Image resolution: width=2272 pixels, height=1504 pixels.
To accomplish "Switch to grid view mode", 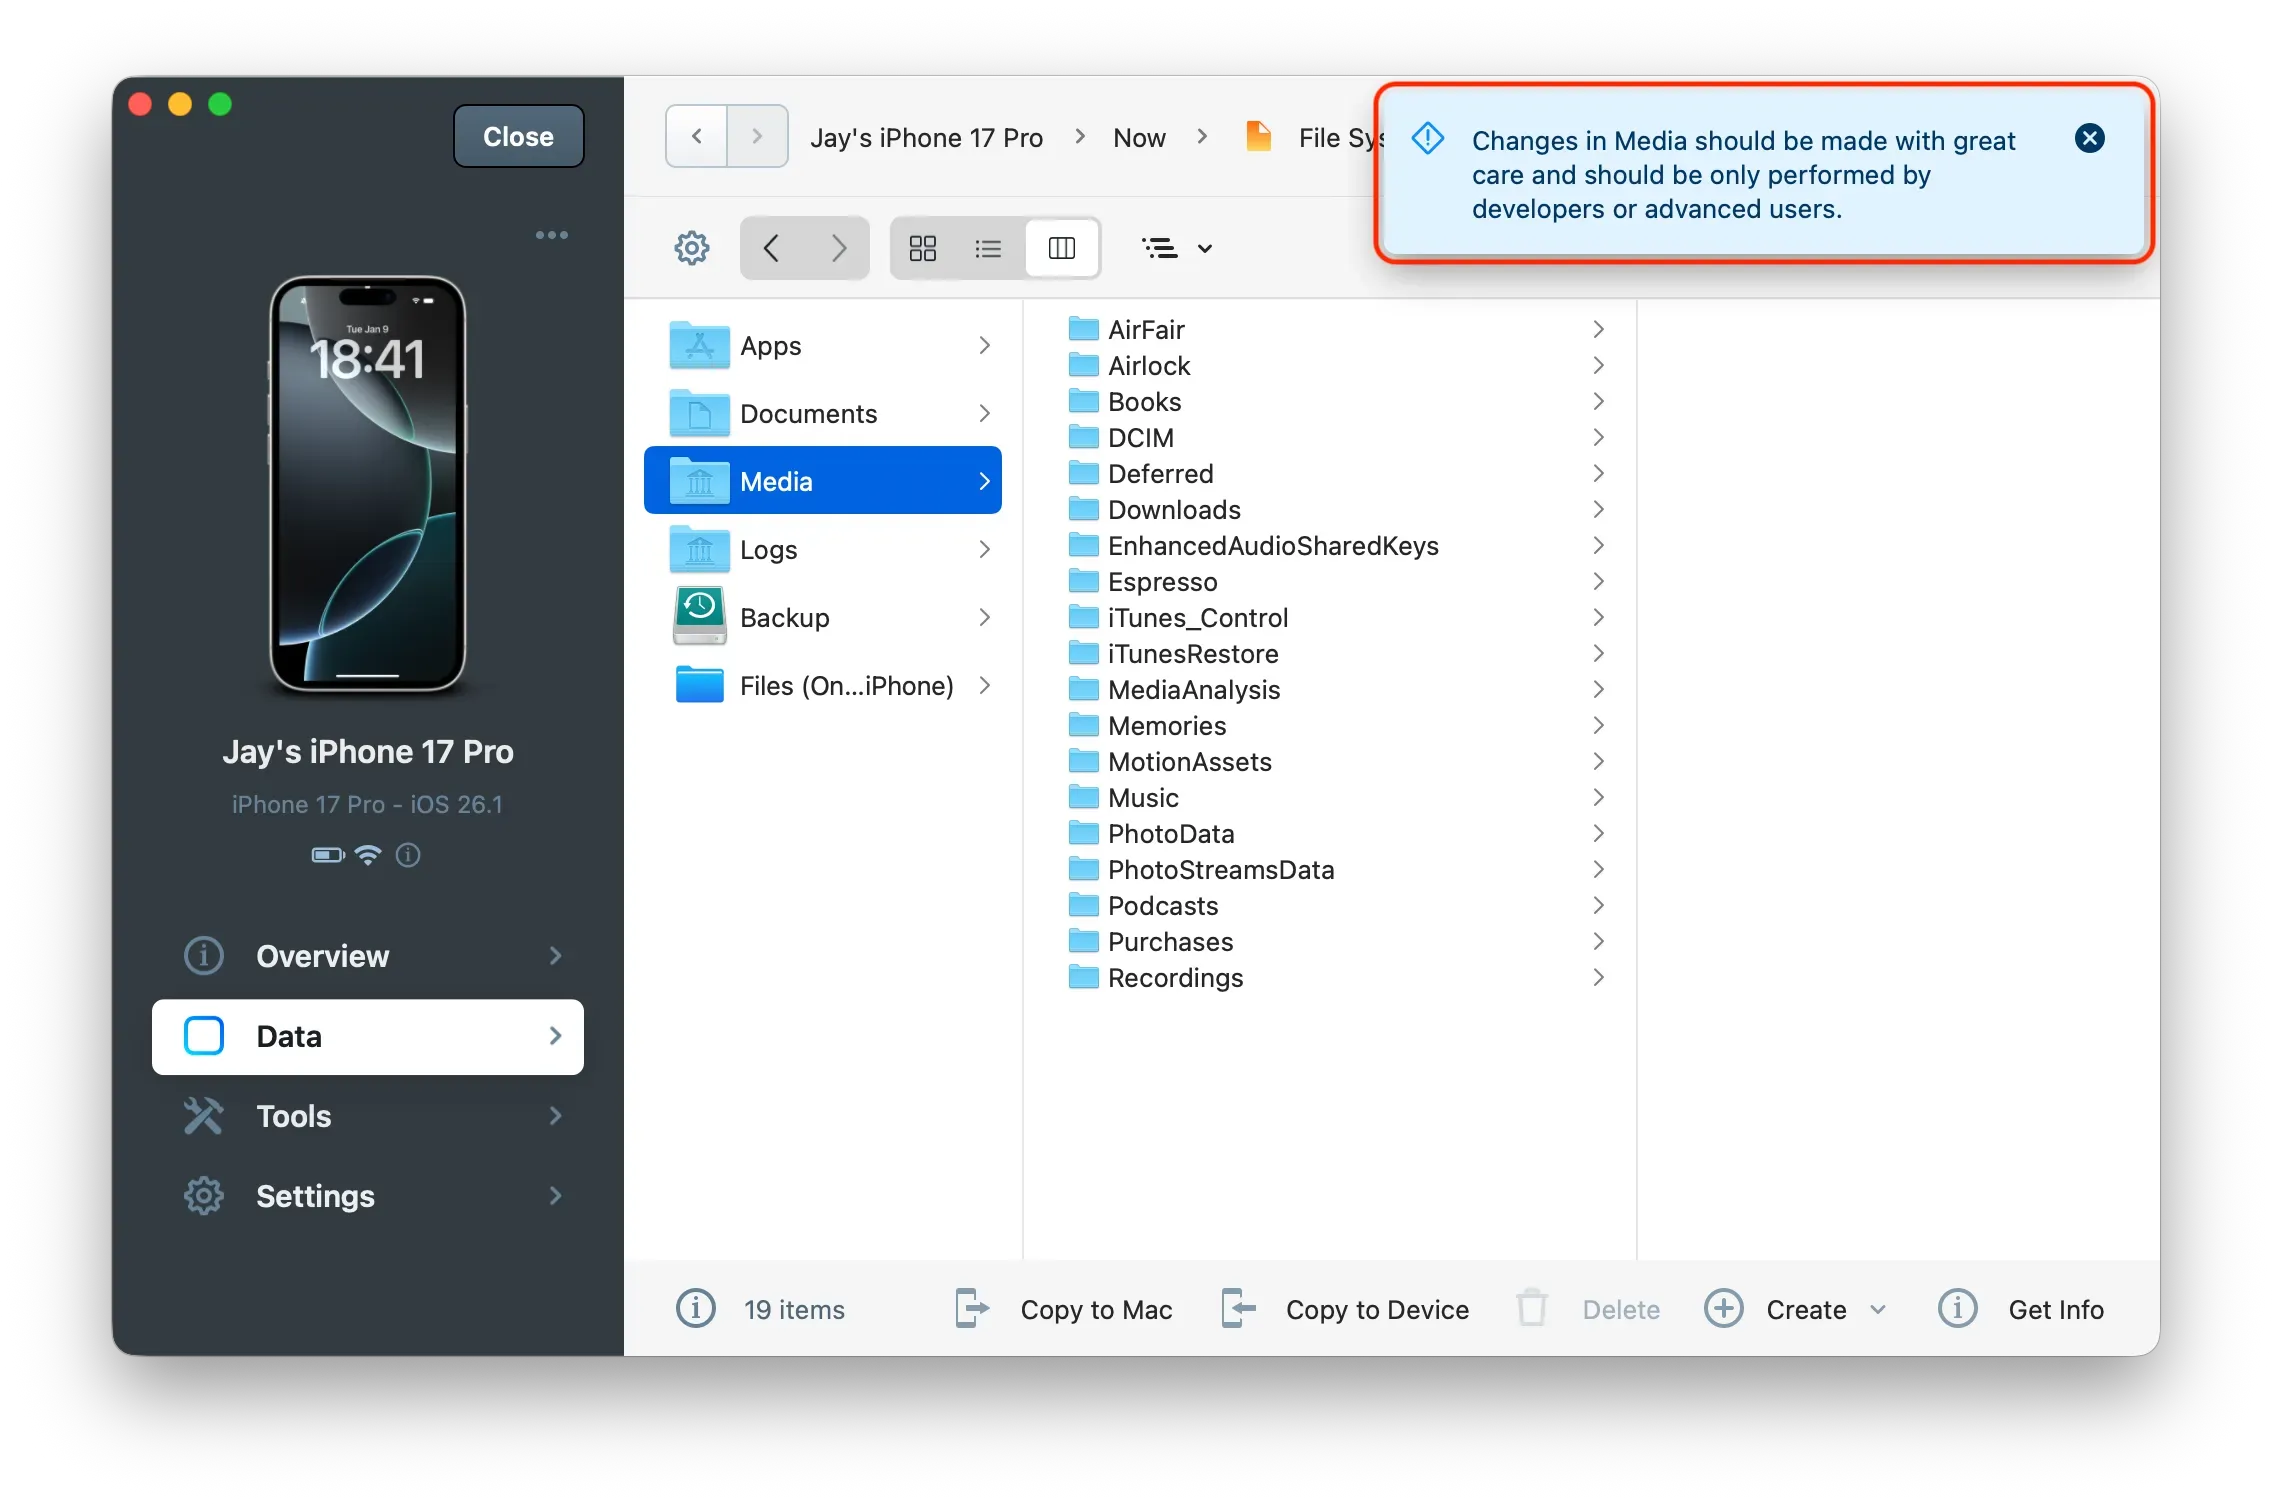I will point(922,248).
